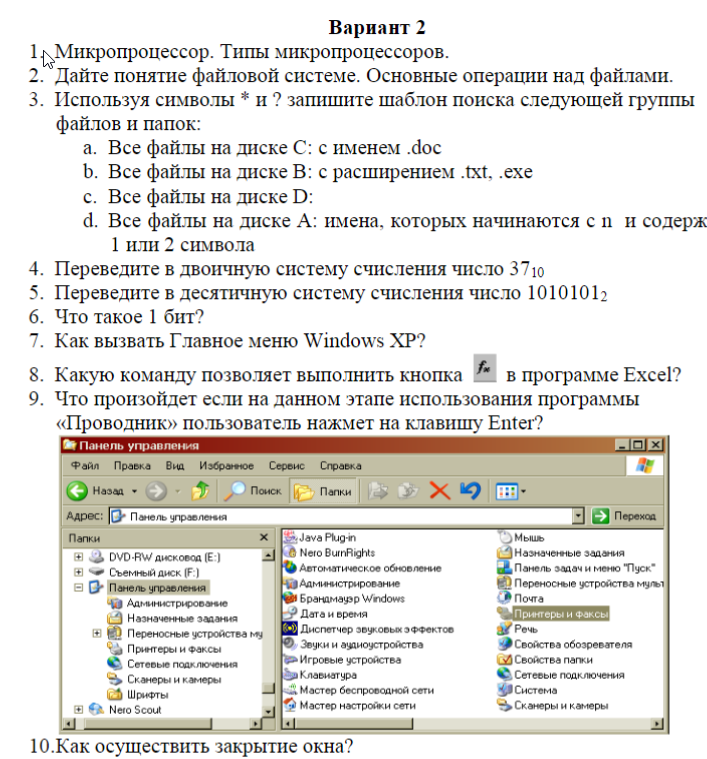The width and height of the screenshot is (707, 759).
Task: Select Клавиатура in the file list
Action: (x=327, y=675)
